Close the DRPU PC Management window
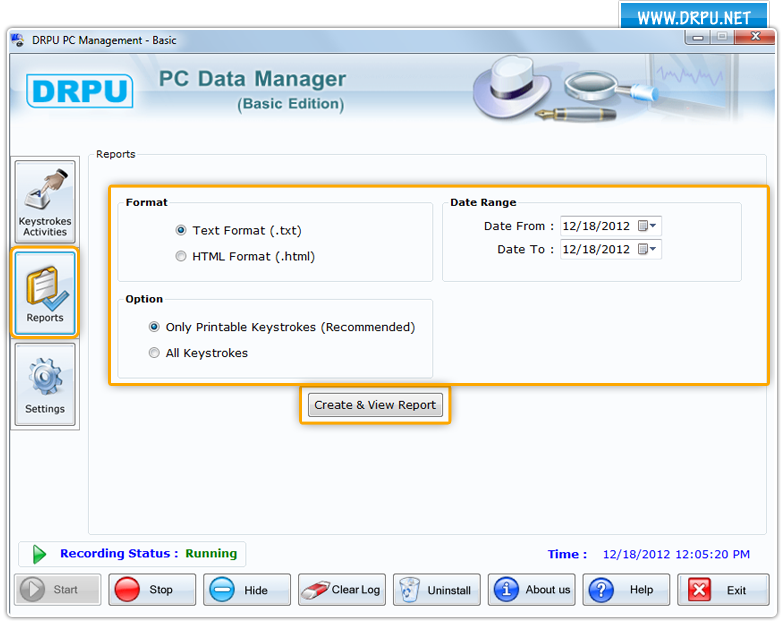Viewport: 781px width, 621px height. (755, 36)
